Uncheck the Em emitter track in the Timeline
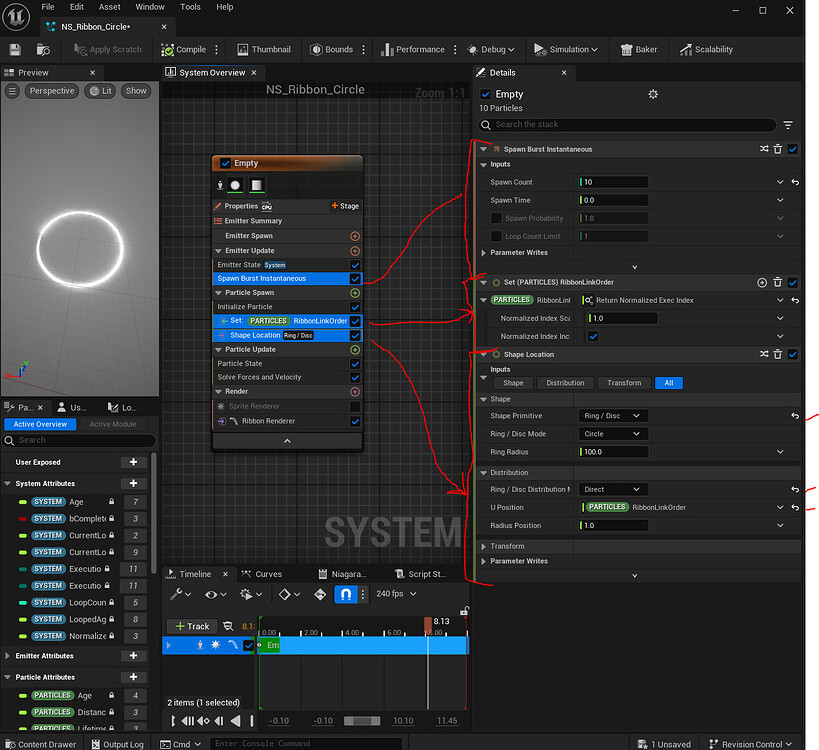 (247, 645)
